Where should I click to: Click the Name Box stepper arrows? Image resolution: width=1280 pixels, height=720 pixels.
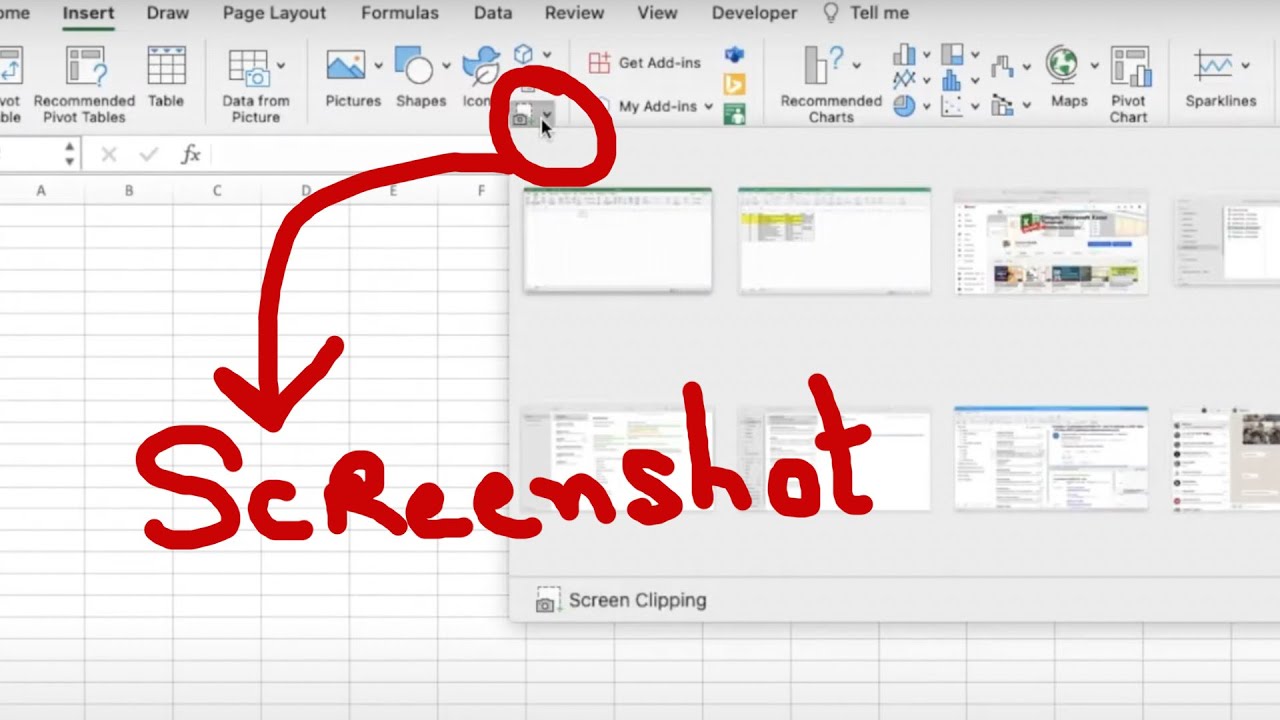pos(69,153)
